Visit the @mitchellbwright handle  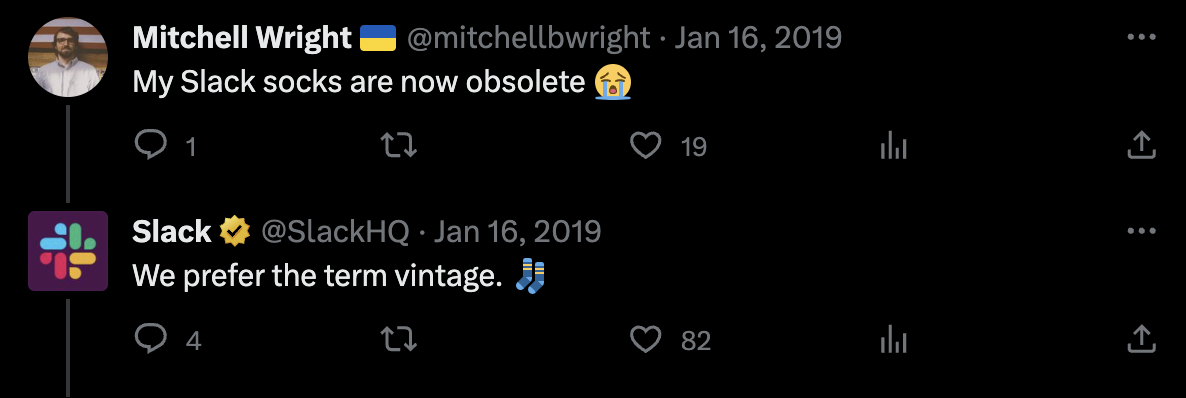pos(529,37)
